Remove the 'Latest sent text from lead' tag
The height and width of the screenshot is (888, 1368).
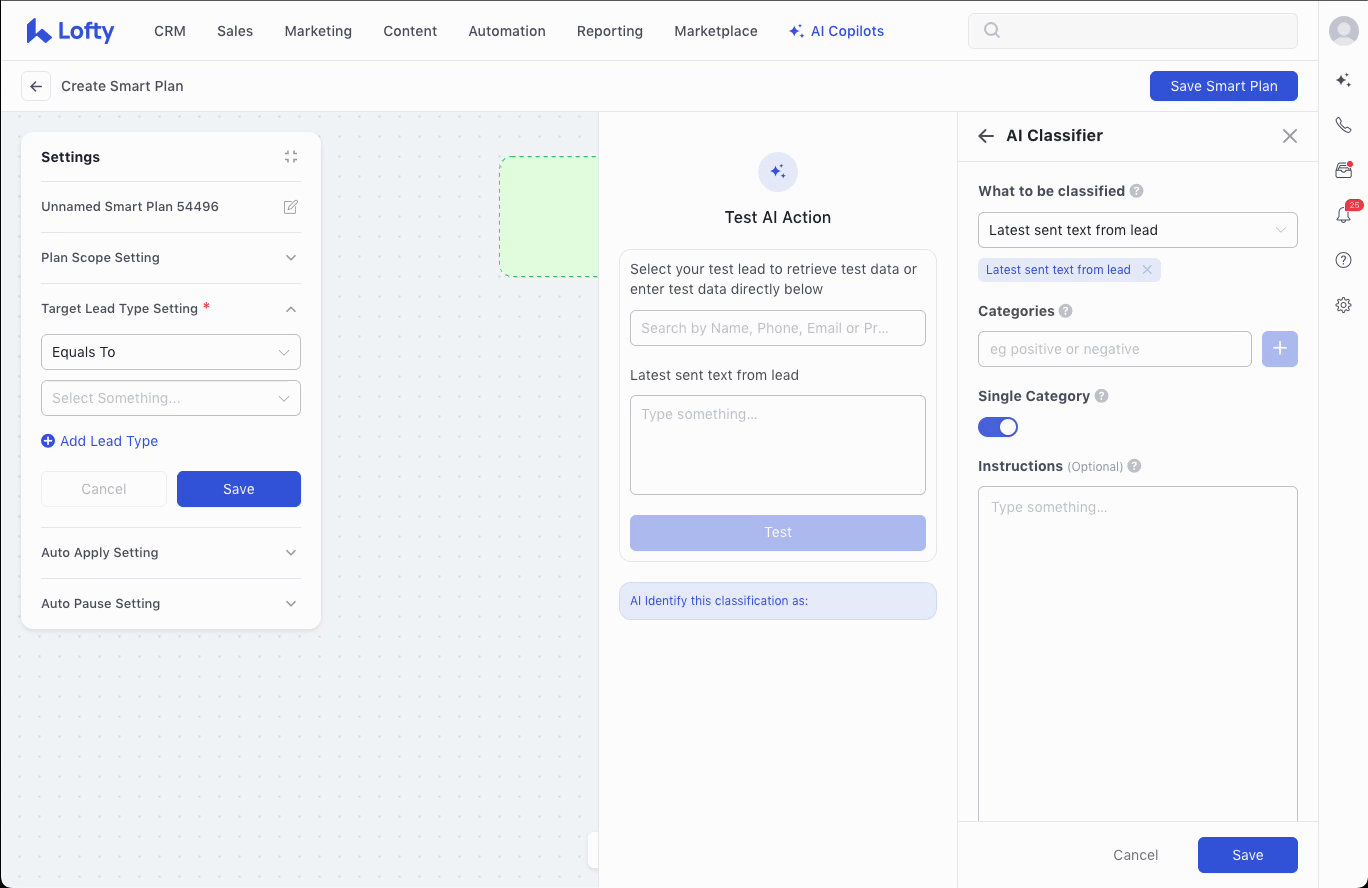click(x=1147, y=270)
